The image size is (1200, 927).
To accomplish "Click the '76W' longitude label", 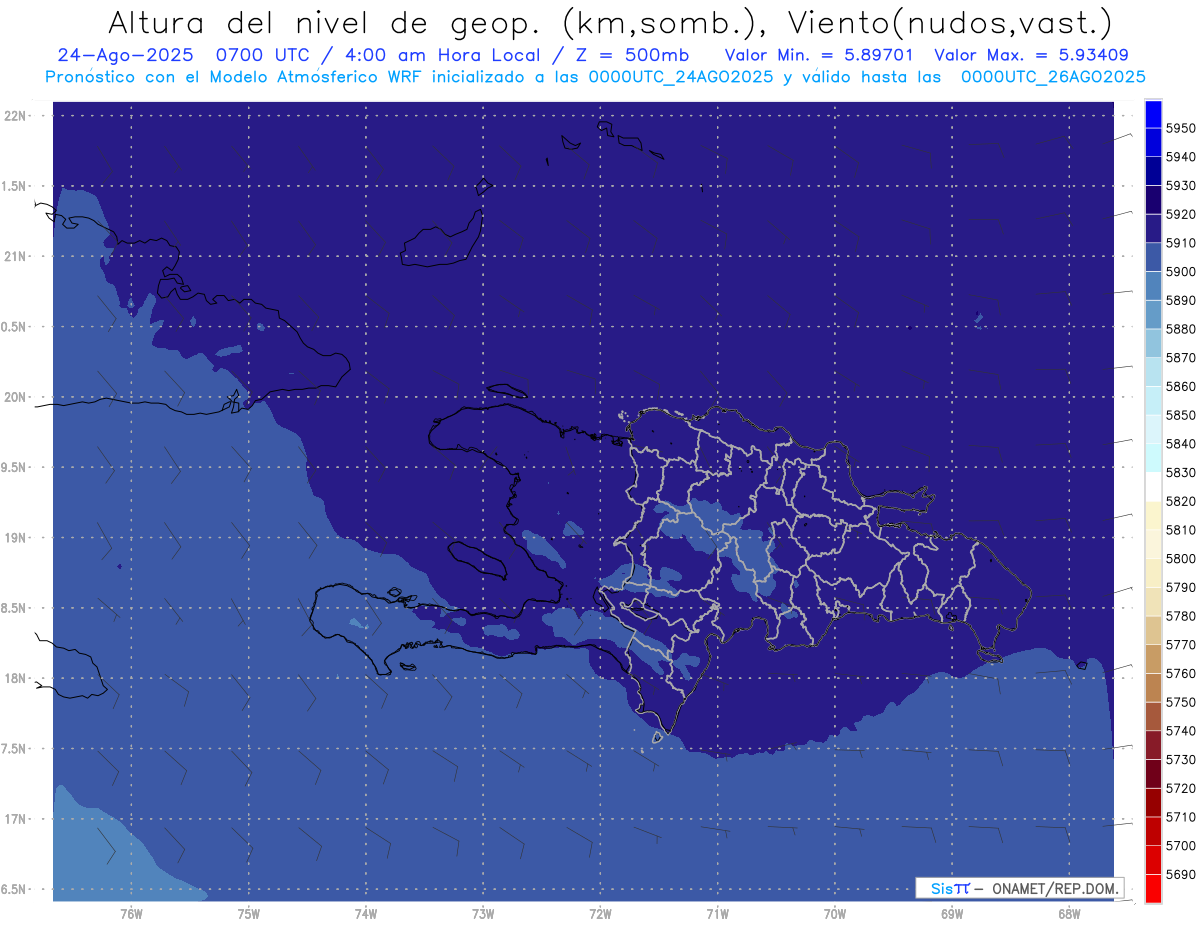I will pos(131,914).
